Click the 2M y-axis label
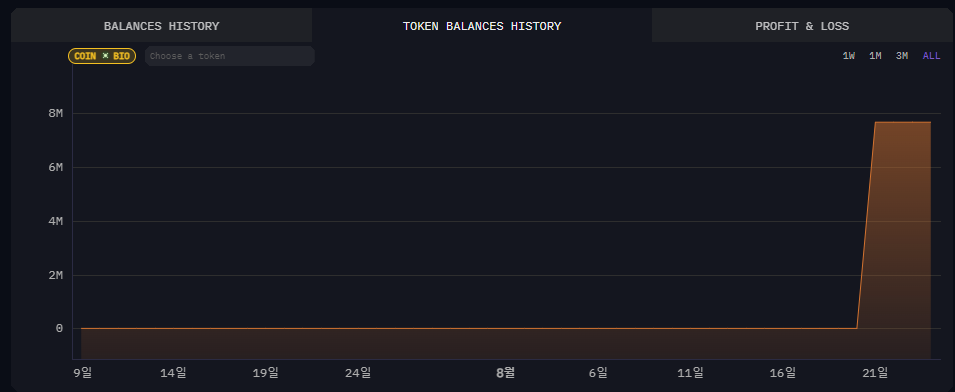 (56, 275)
